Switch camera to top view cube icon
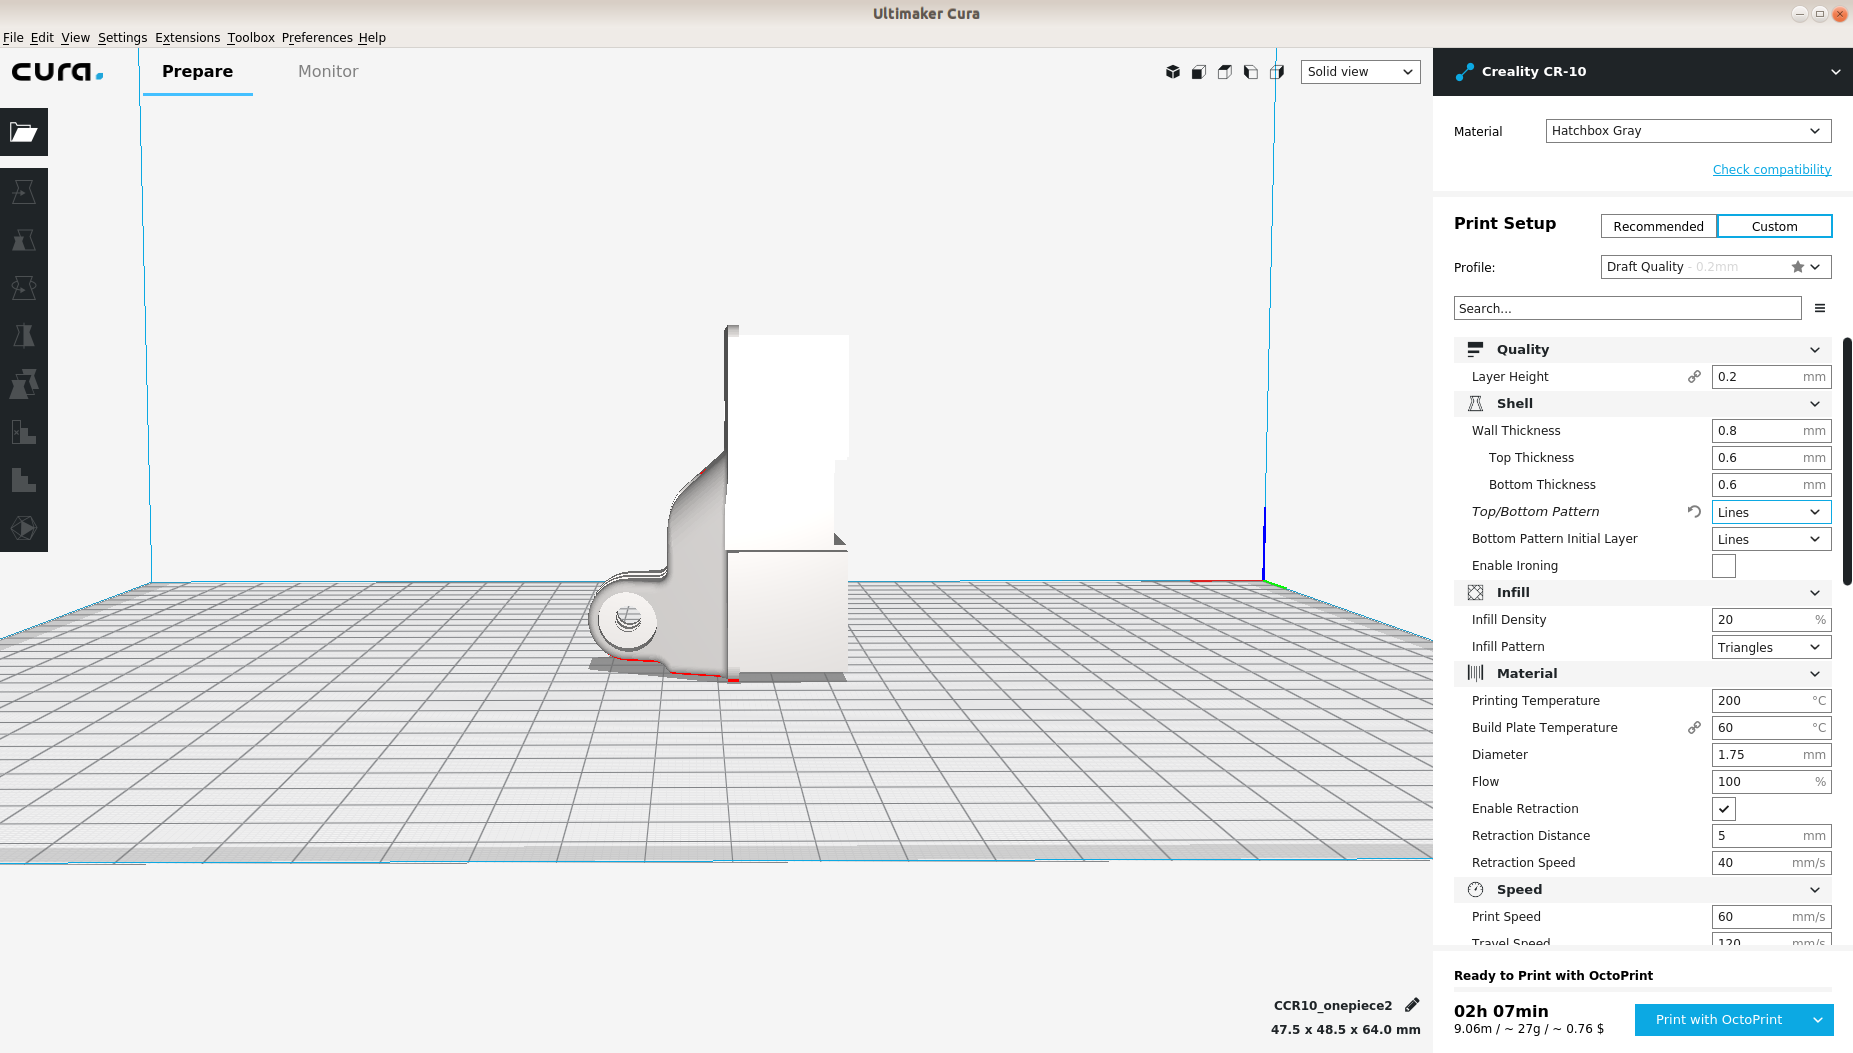 point(1224,72)
